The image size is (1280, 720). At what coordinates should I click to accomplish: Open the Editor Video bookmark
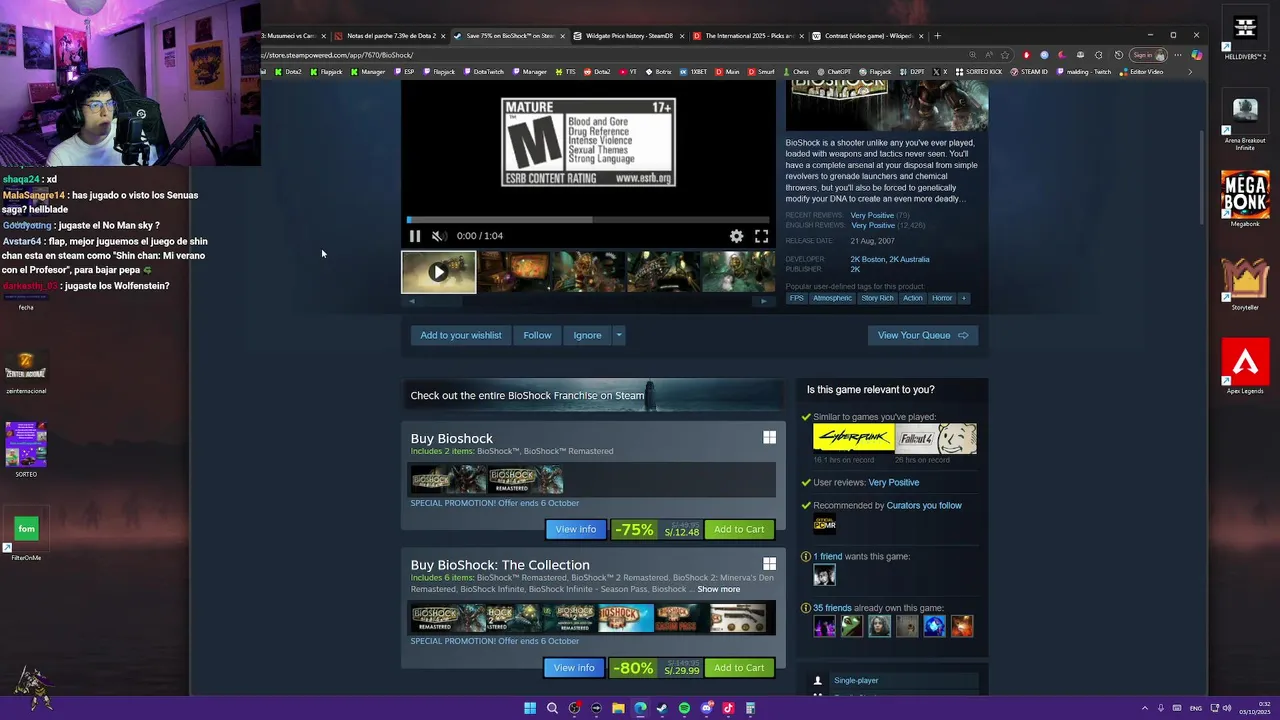[x=1141, y=72]
